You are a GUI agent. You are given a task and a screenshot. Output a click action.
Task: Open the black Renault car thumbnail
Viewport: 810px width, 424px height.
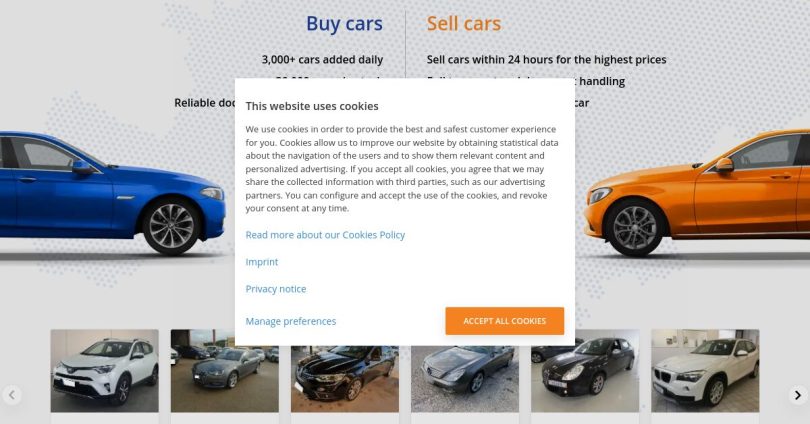345,379
